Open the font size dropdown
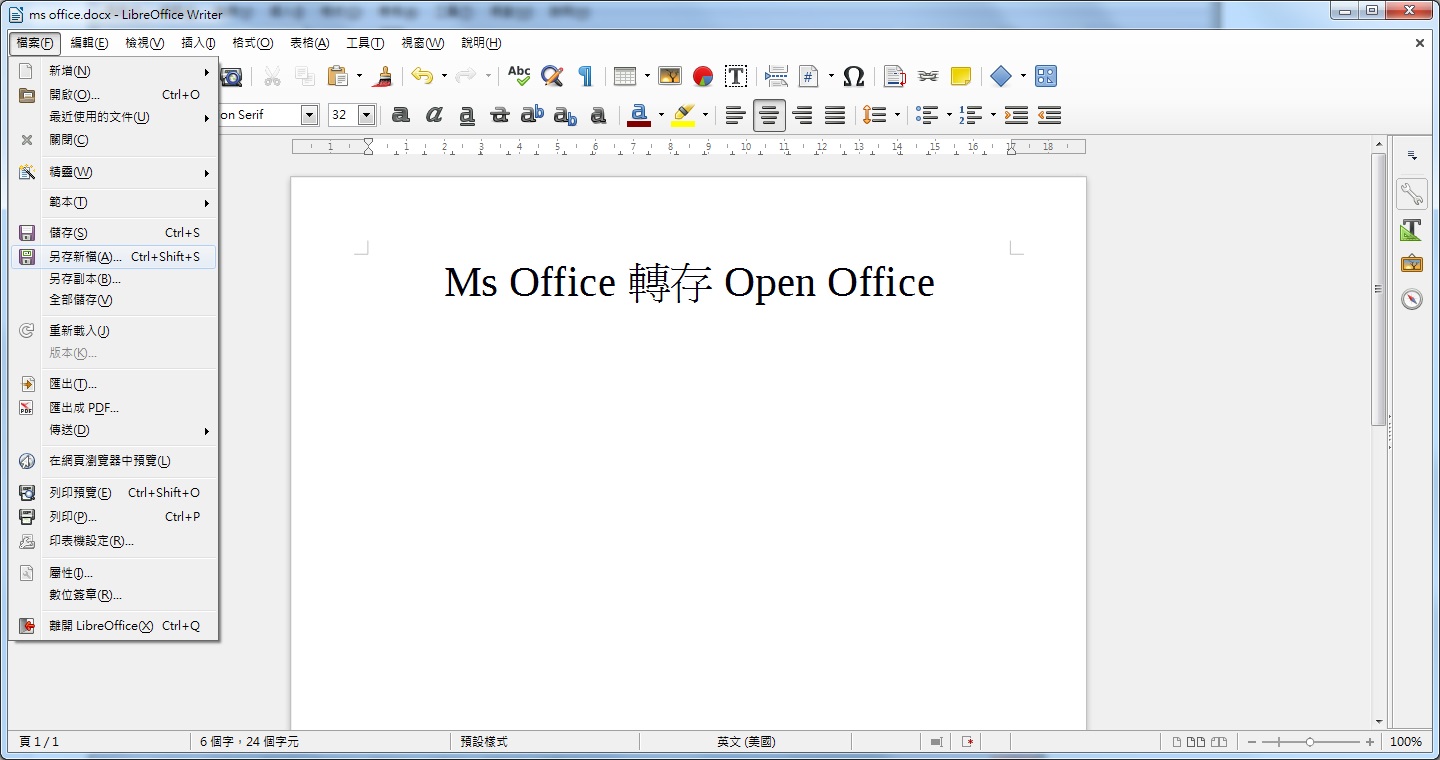The height and width of the screenshot is (760, 1440). (x=366, y=115)
